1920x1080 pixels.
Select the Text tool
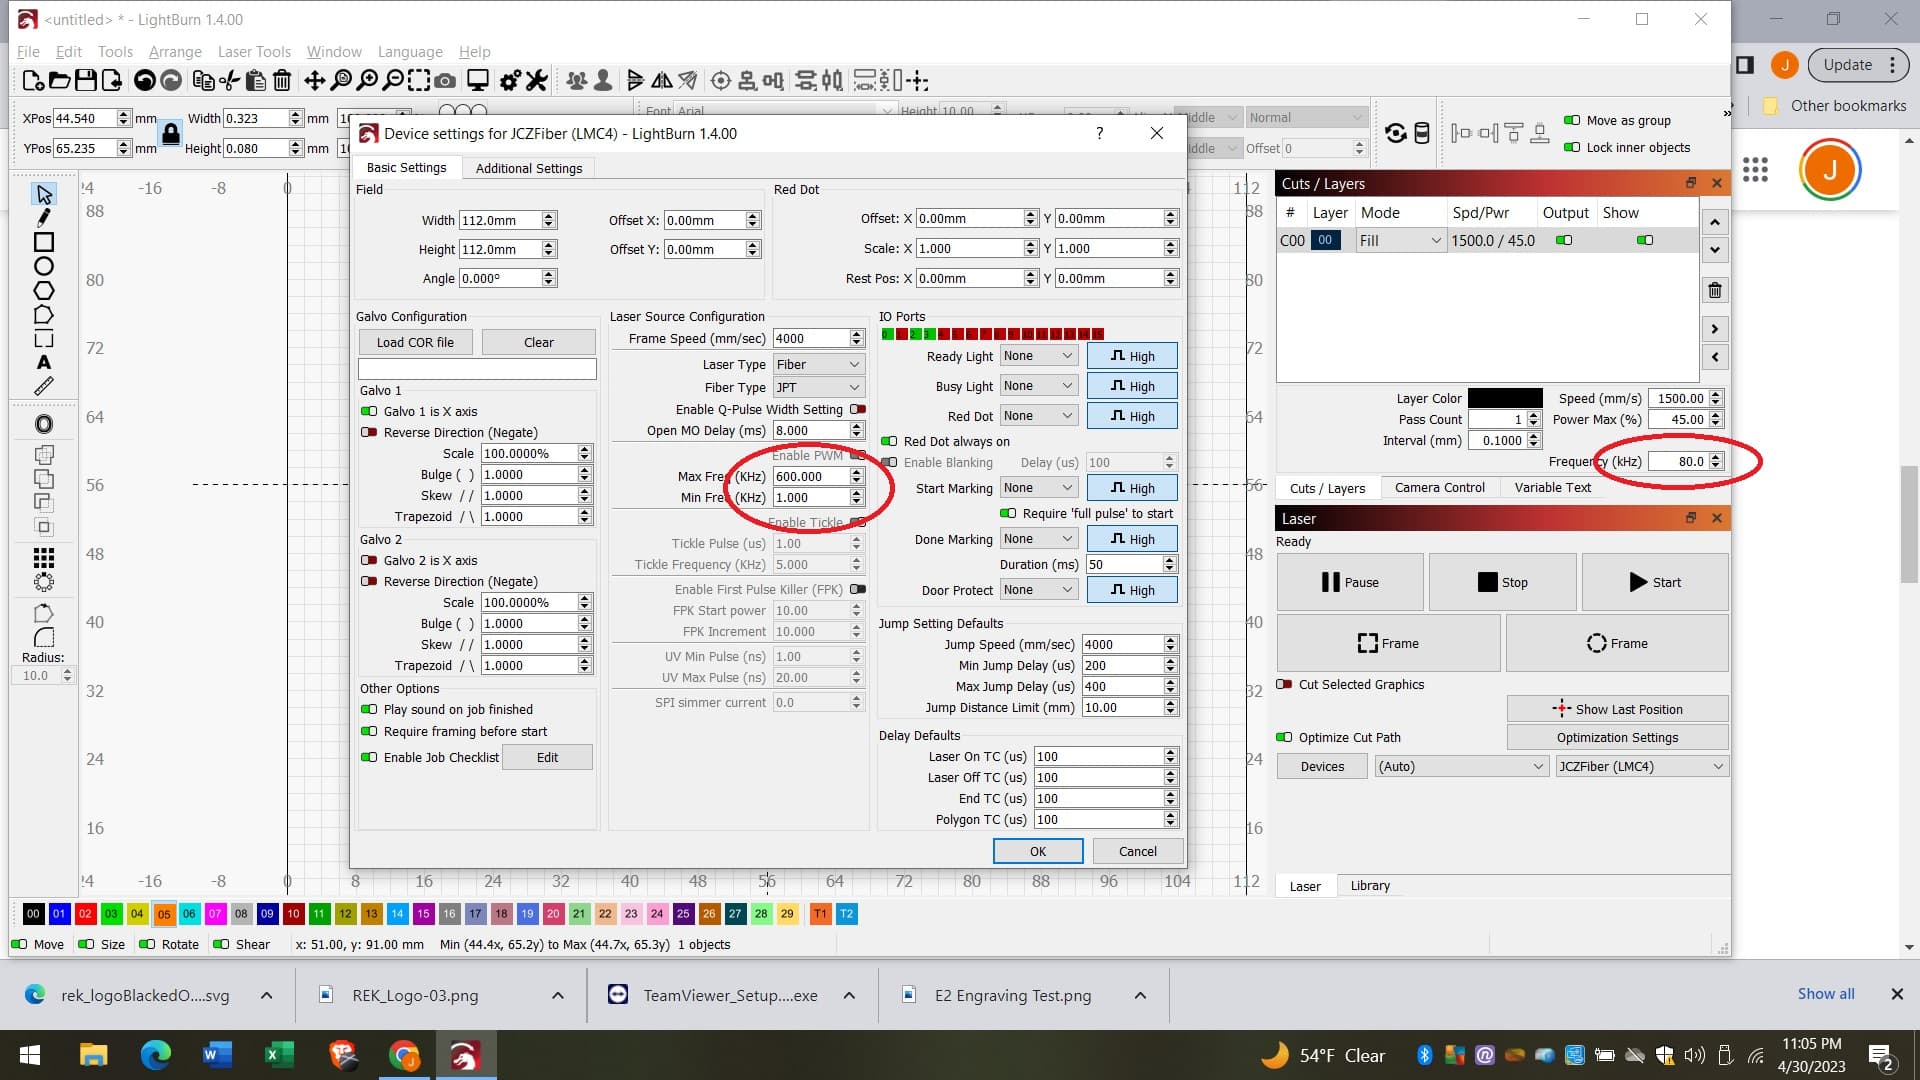(43, 362)
